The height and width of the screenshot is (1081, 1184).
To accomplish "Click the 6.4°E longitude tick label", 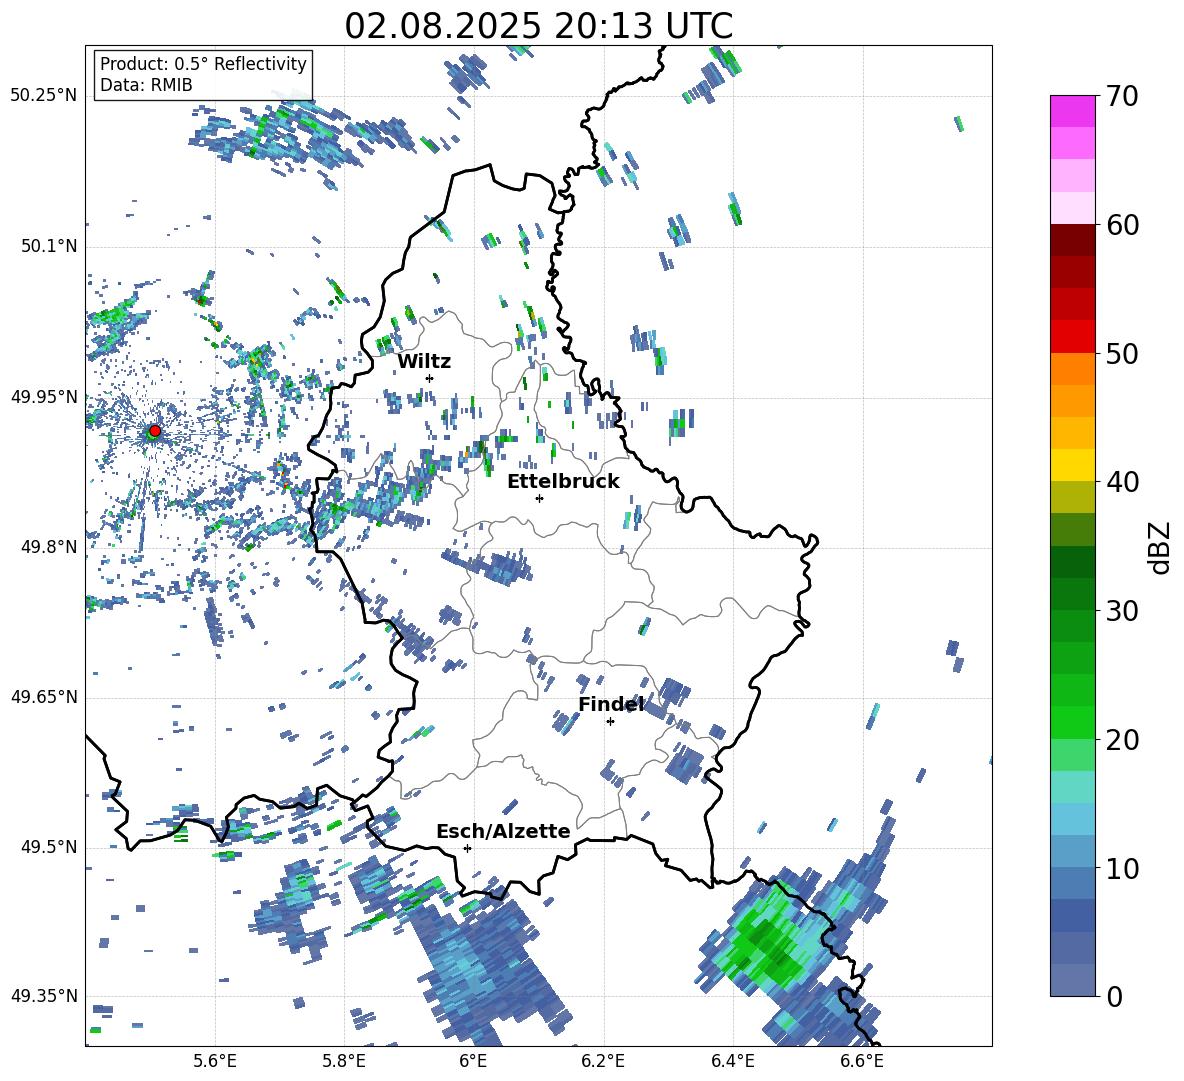I will [733, 1061].
